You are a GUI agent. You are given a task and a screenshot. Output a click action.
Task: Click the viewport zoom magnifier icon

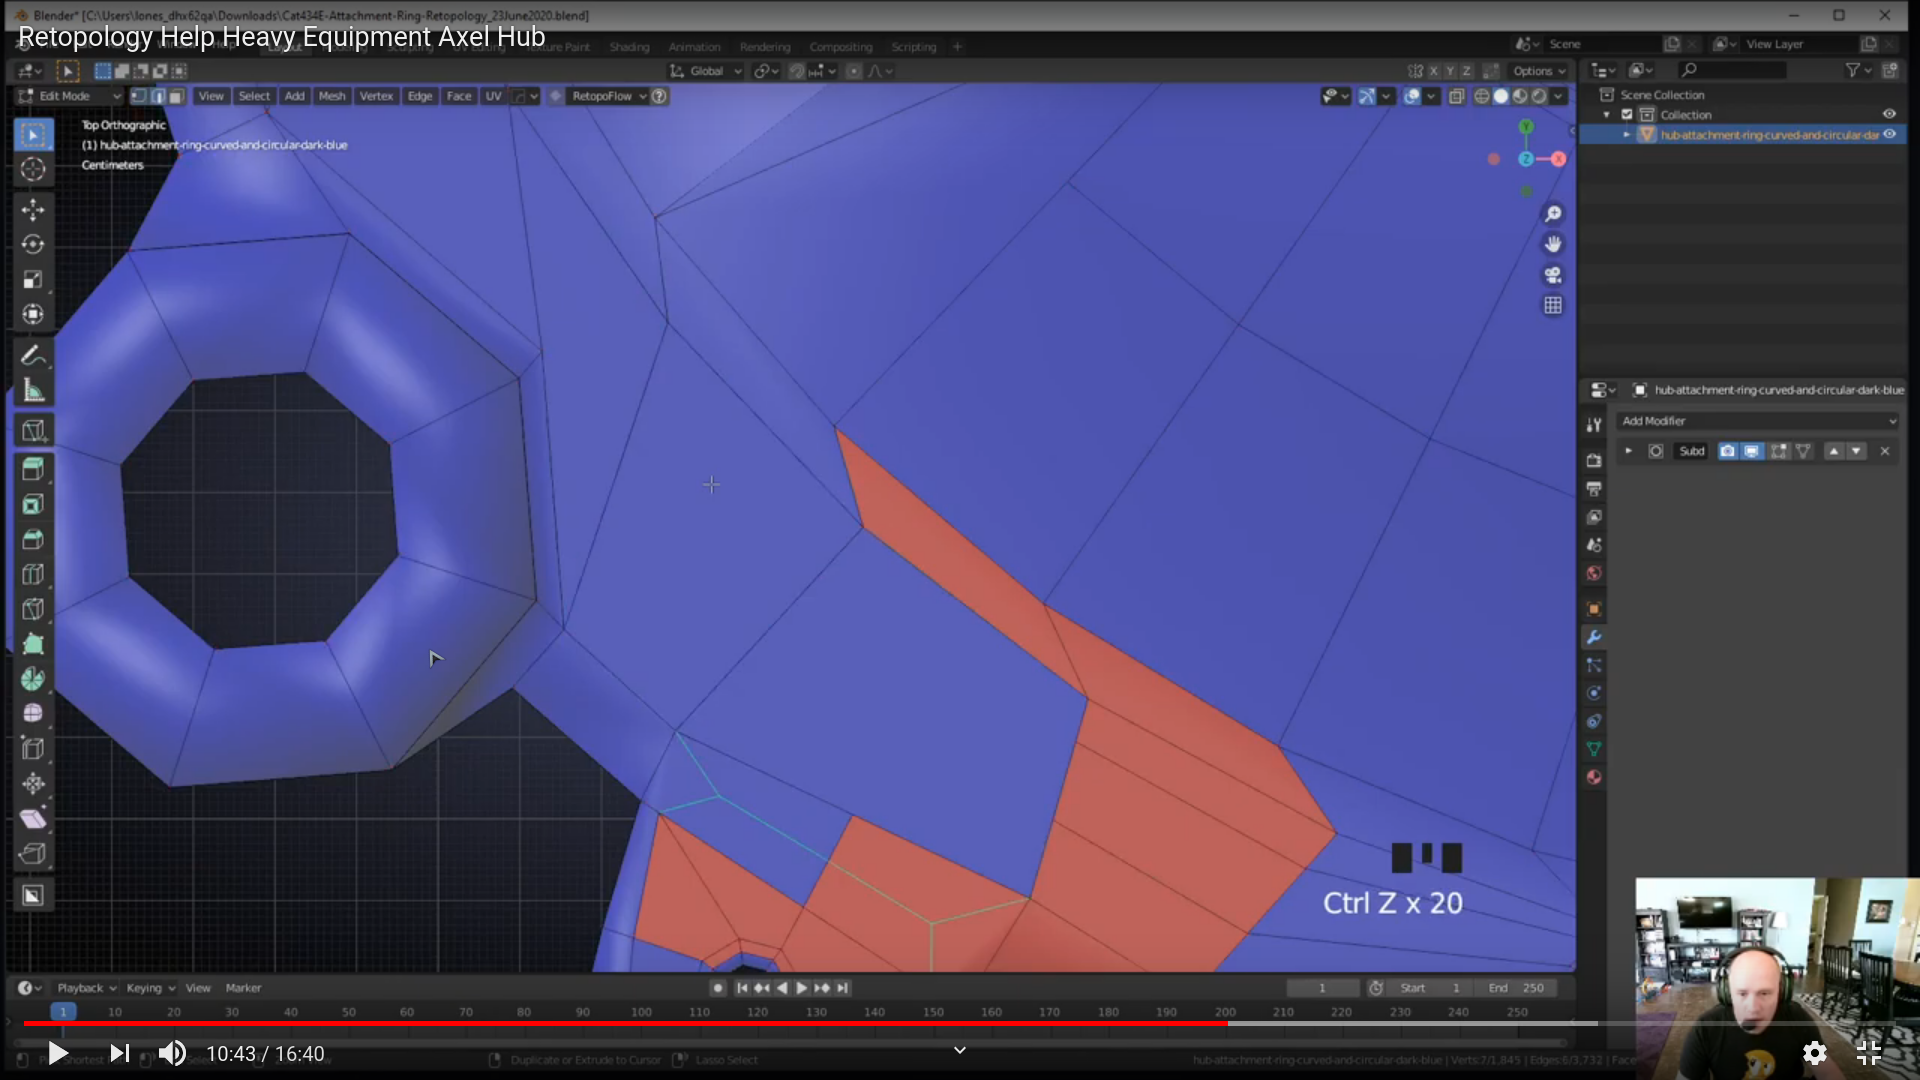1553,214
